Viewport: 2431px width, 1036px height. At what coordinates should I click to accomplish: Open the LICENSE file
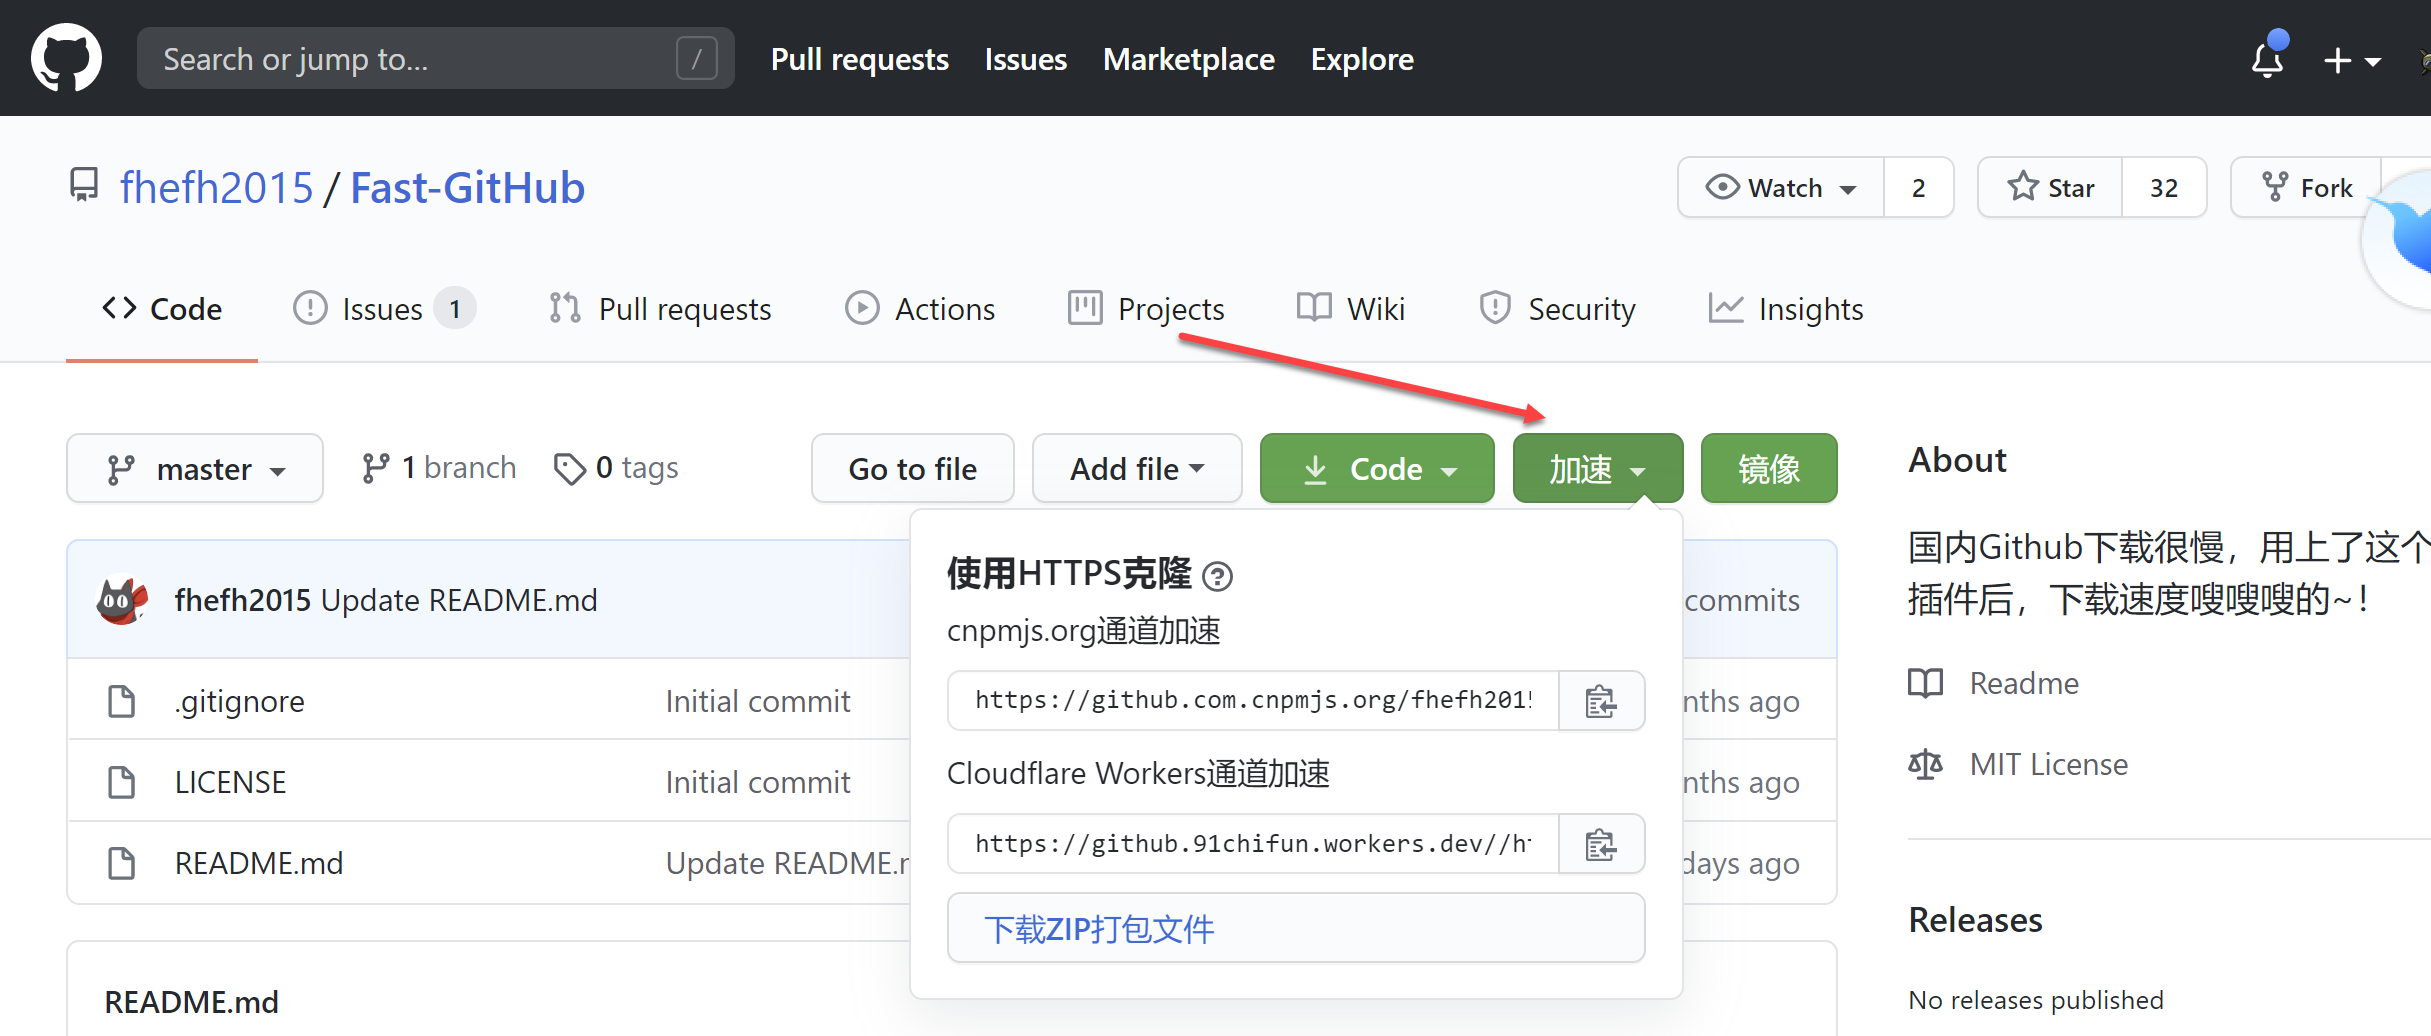(x=230, y=782)
